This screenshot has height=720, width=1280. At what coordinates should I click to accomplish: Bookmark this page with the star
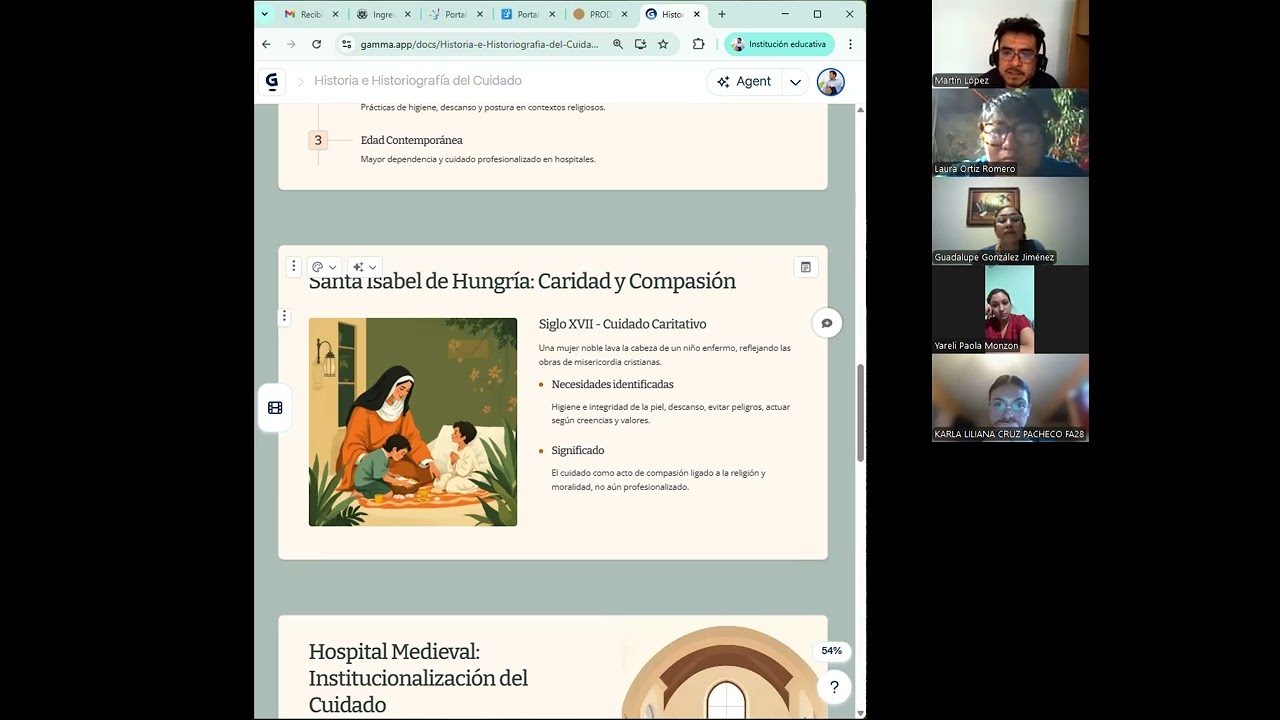(x=663, y=44)
